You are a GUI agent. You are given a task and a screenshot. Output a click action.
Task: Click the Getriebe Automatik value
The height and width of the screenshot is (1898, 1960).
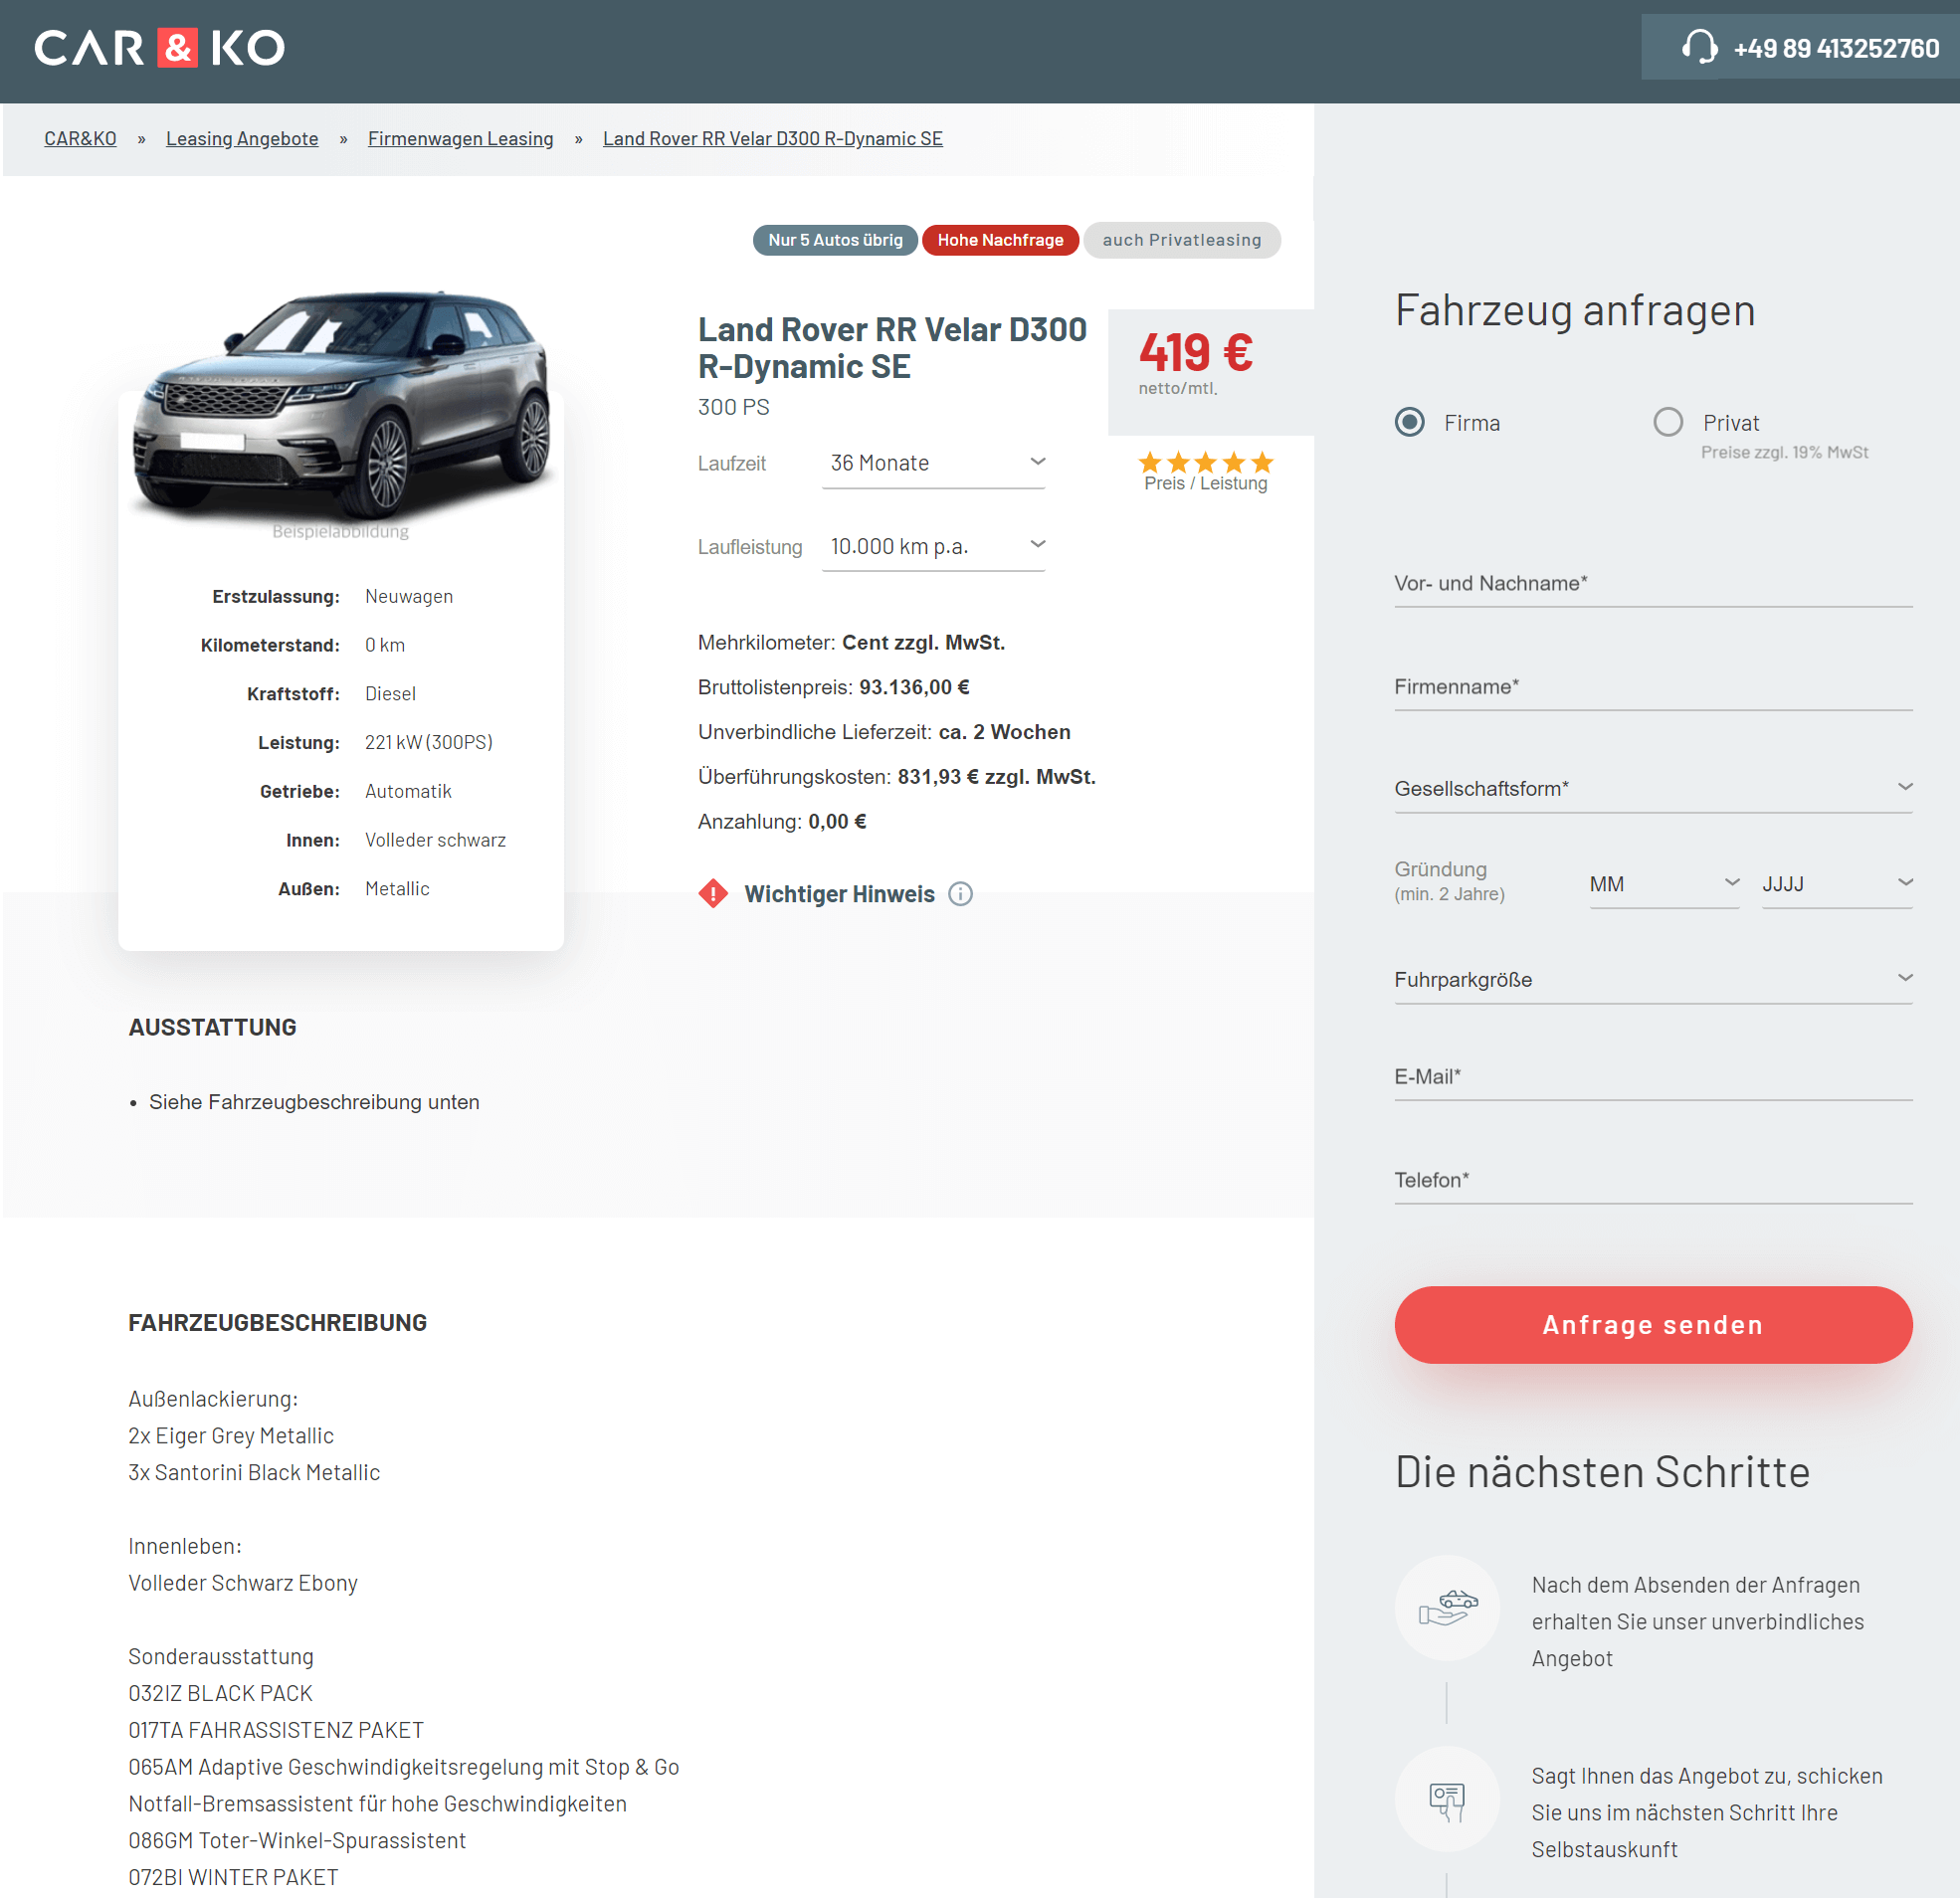click(x=408, y=791)
